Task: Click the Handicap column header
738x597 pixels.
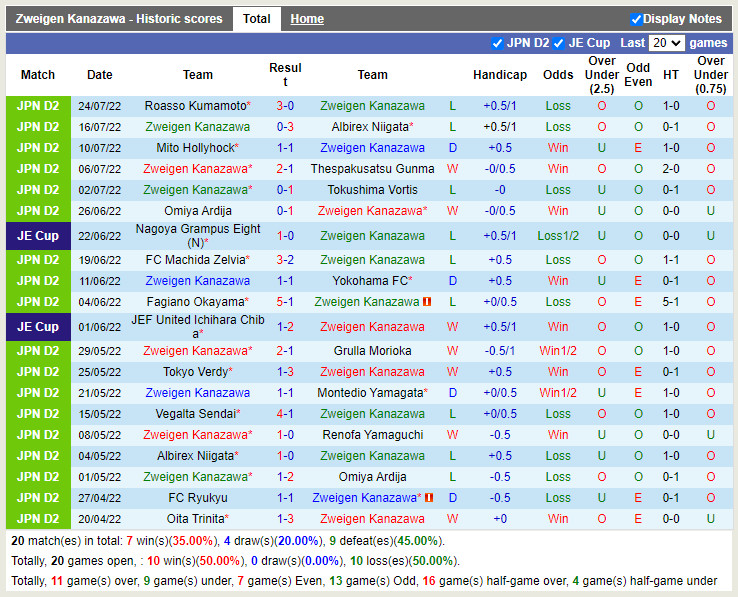Action: click(x=499, y=75)
